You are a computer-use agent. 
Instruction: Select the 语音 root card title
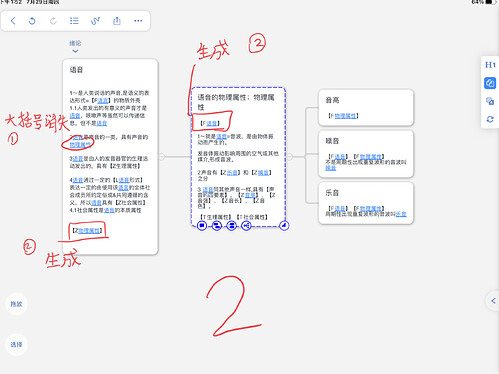(x=76, y=70)
